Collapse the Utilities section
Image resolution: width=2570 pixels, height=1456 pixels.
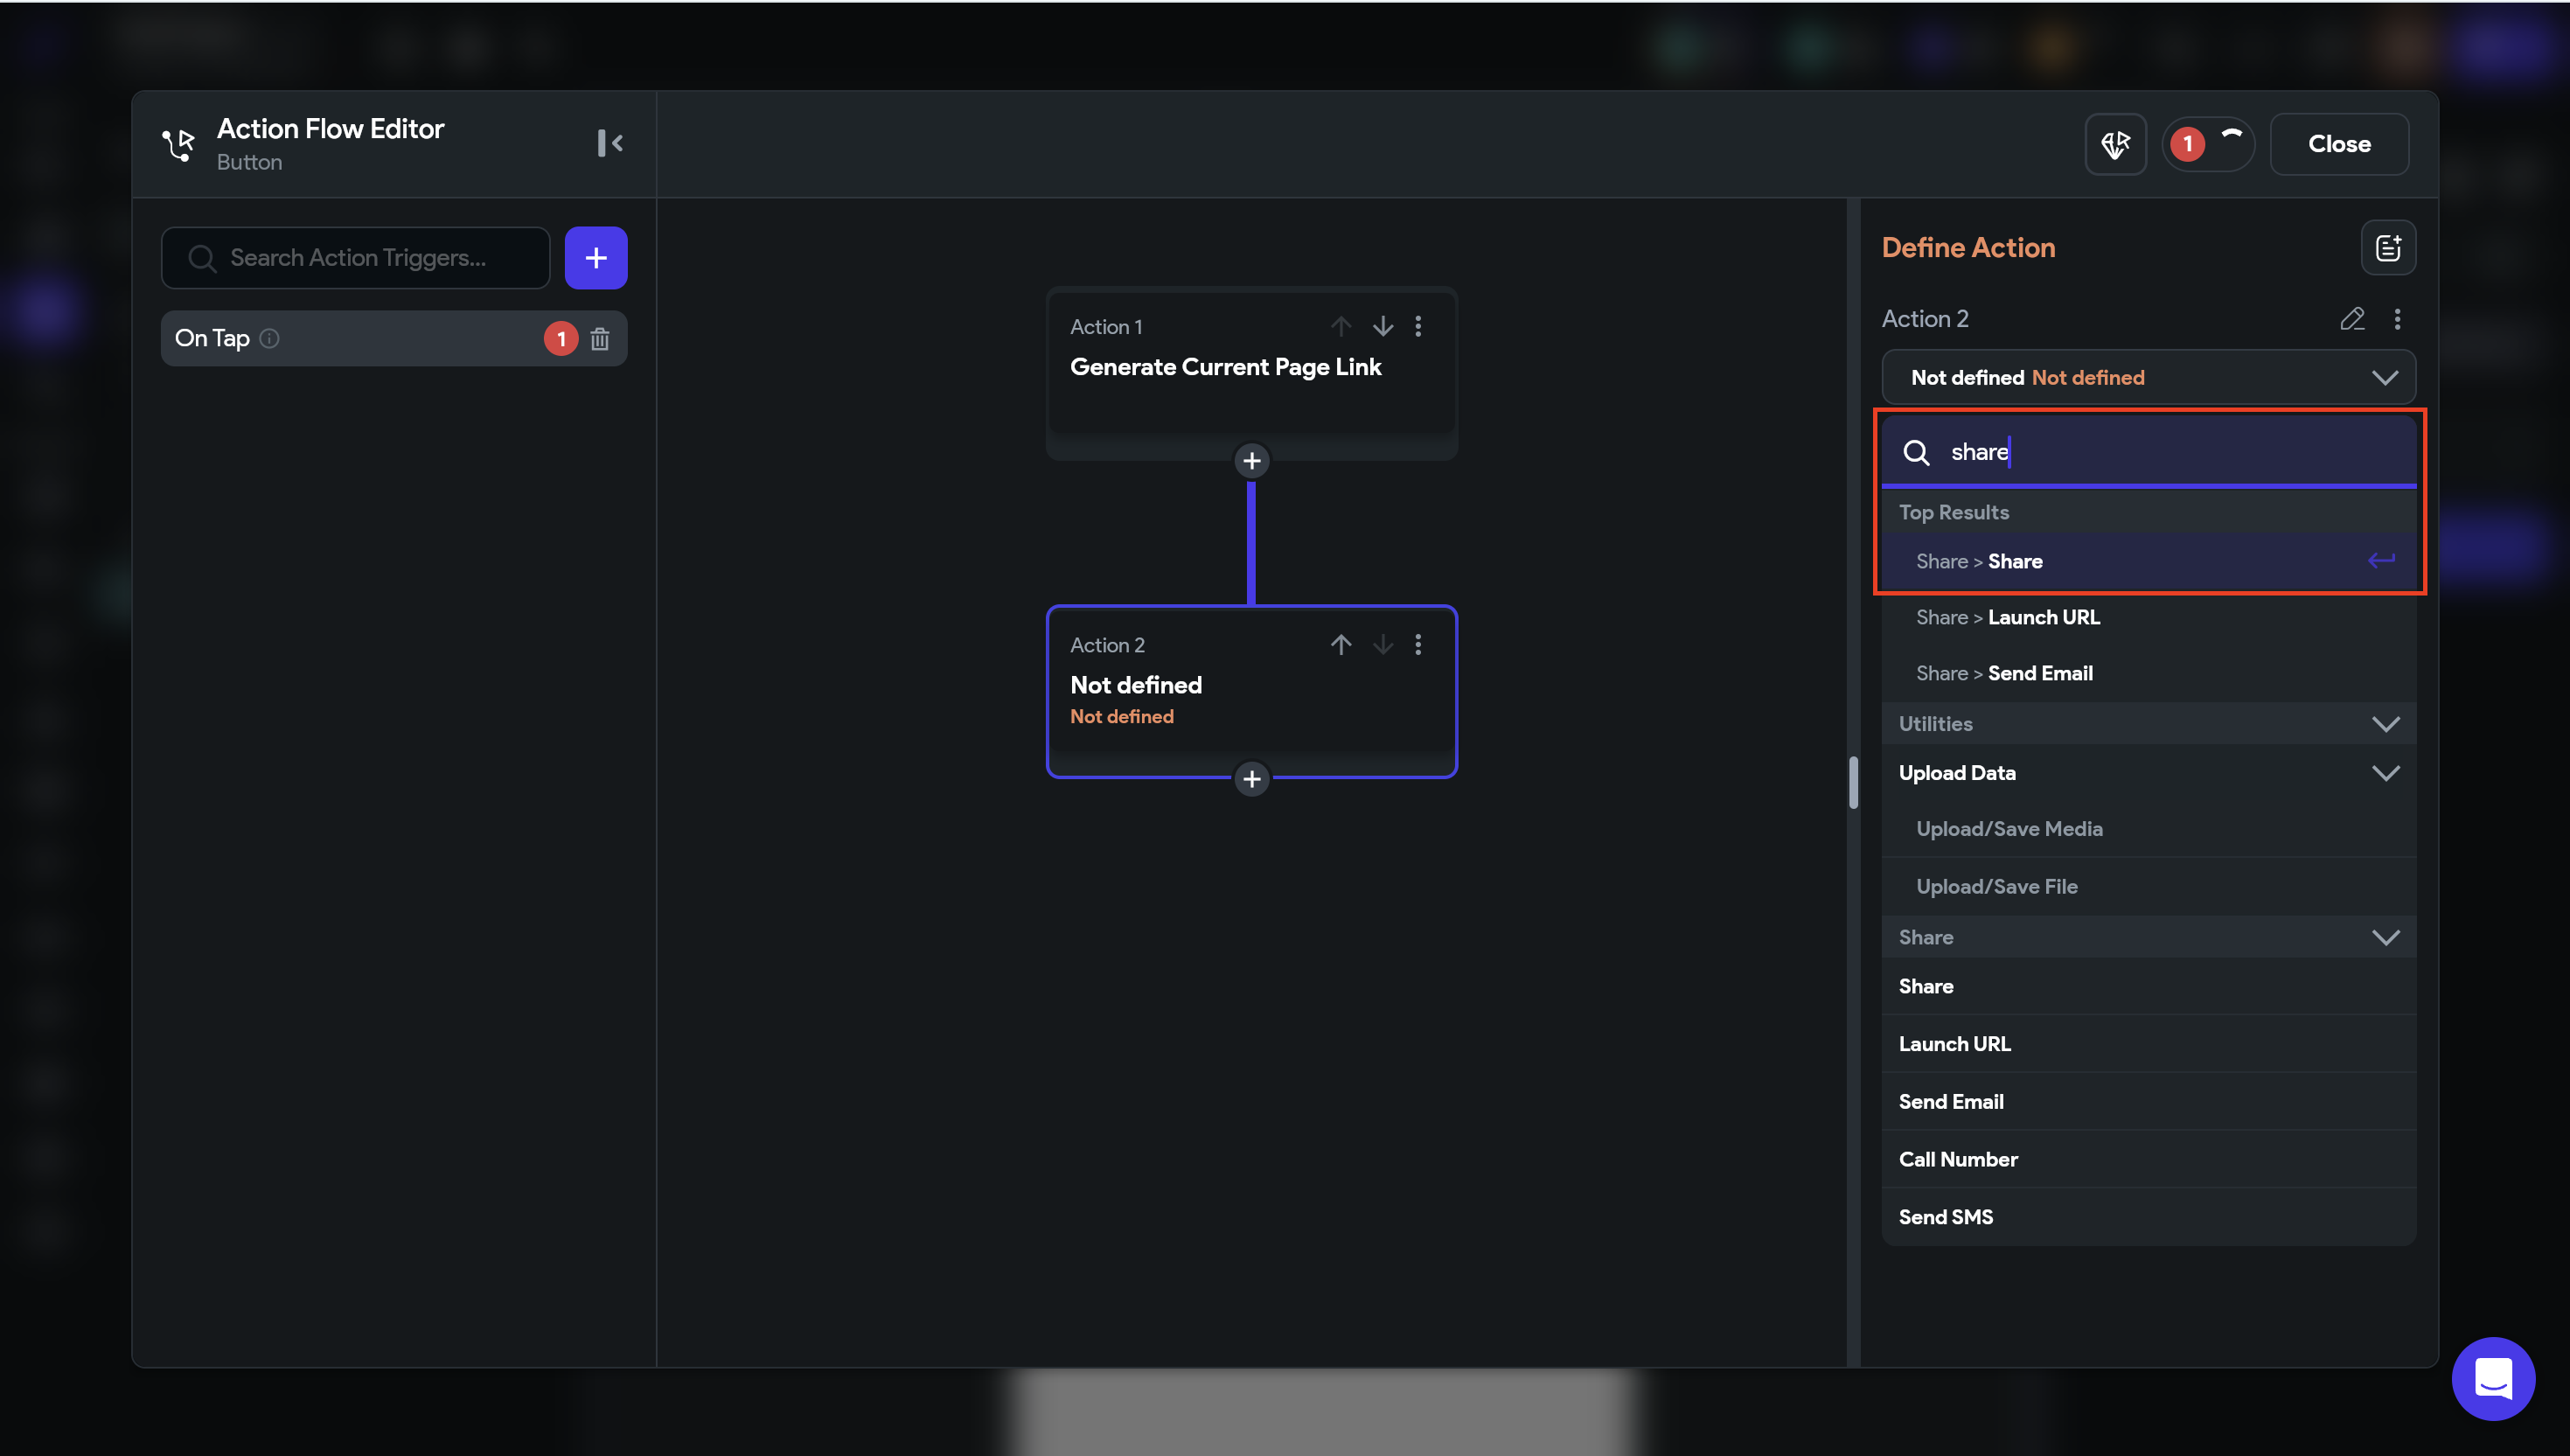pos(2385,724)
